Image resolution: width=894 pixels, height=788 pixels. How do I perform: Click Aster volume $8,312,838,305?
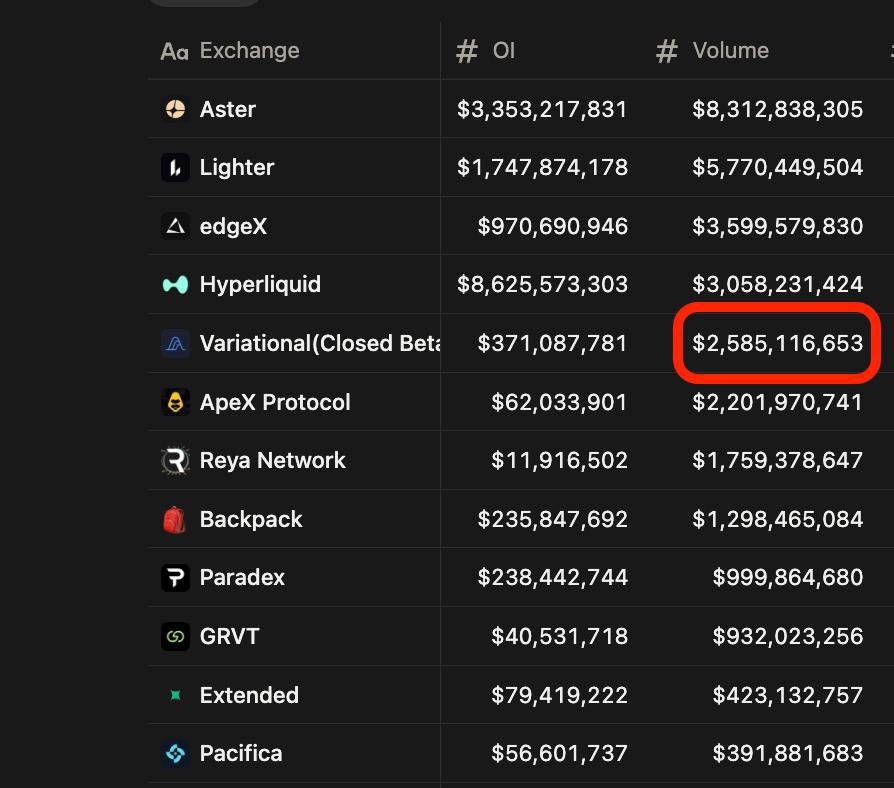pos(777,109)
